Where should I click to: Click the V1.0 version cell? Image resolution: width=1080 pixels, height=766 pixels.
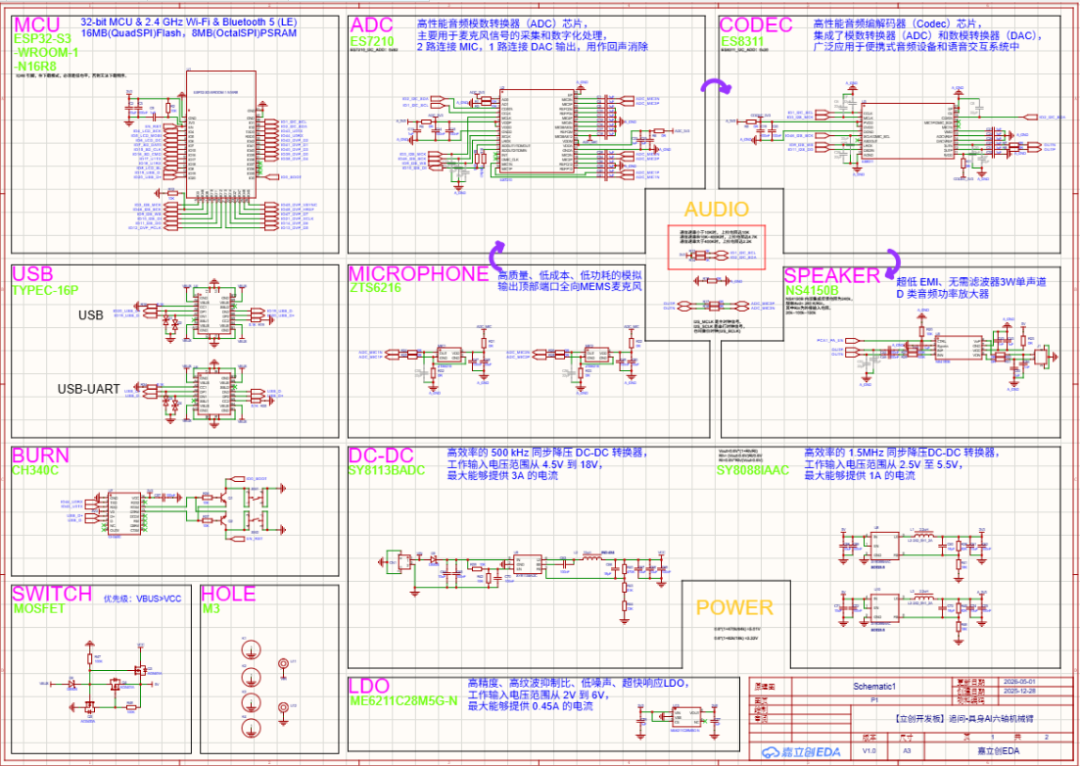[871, 751]
